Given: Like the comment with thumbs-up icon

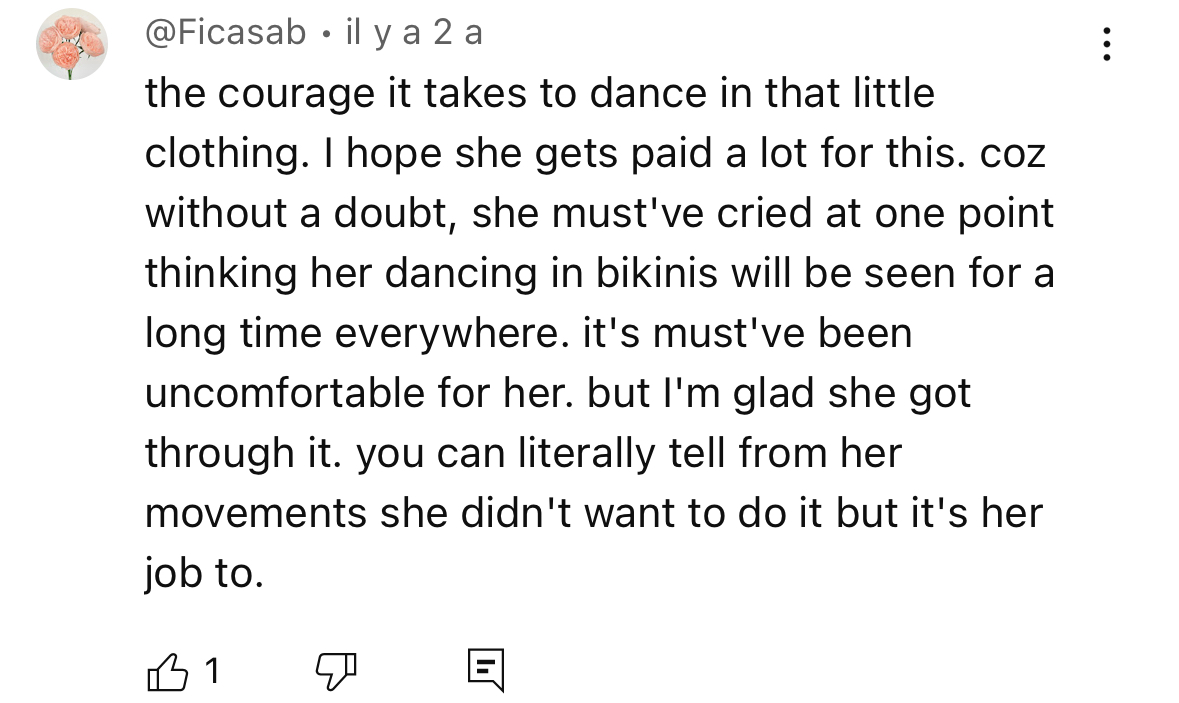Looking at the screenshot, I should point(167,670).
